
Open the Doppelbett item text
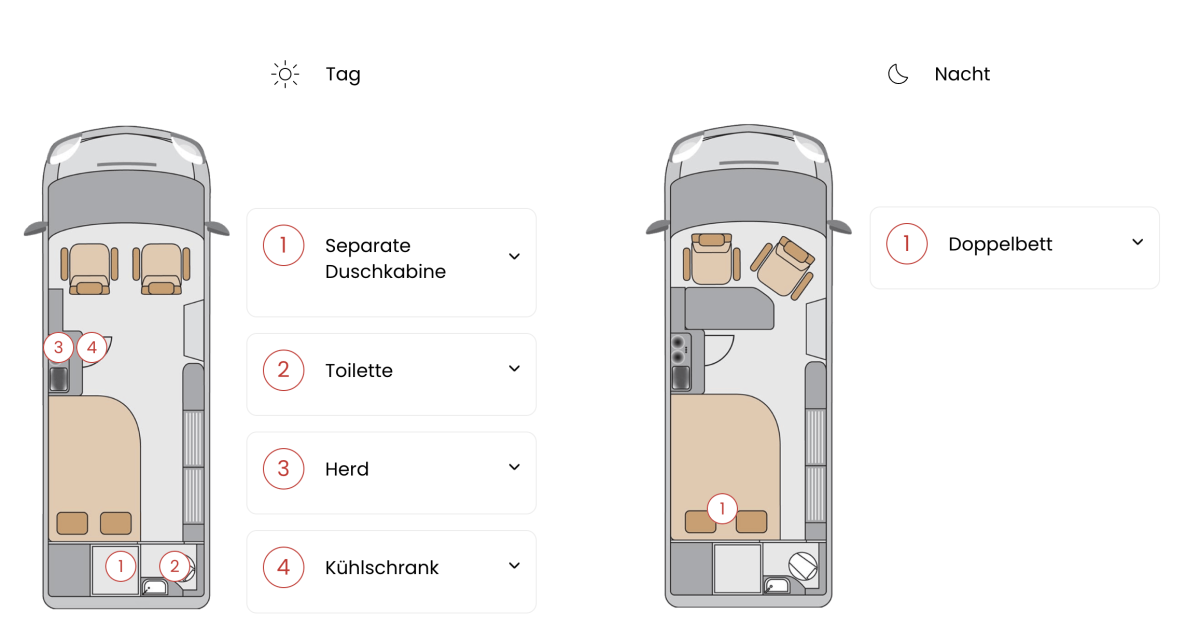tap(1000, 245)
